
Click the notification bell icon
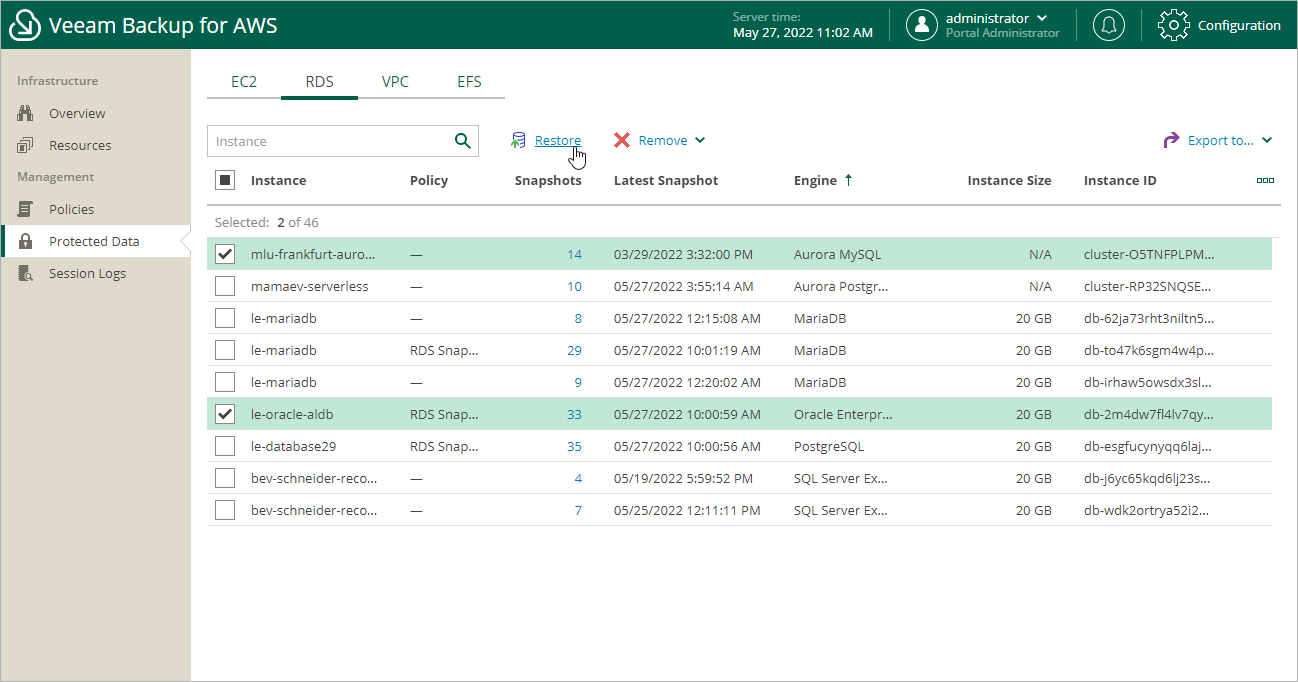1108,25
